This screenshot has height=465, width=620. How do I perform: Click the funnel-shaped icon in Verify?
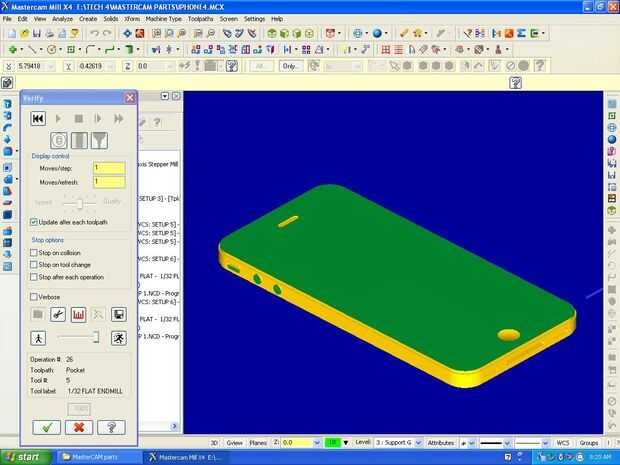99,140
